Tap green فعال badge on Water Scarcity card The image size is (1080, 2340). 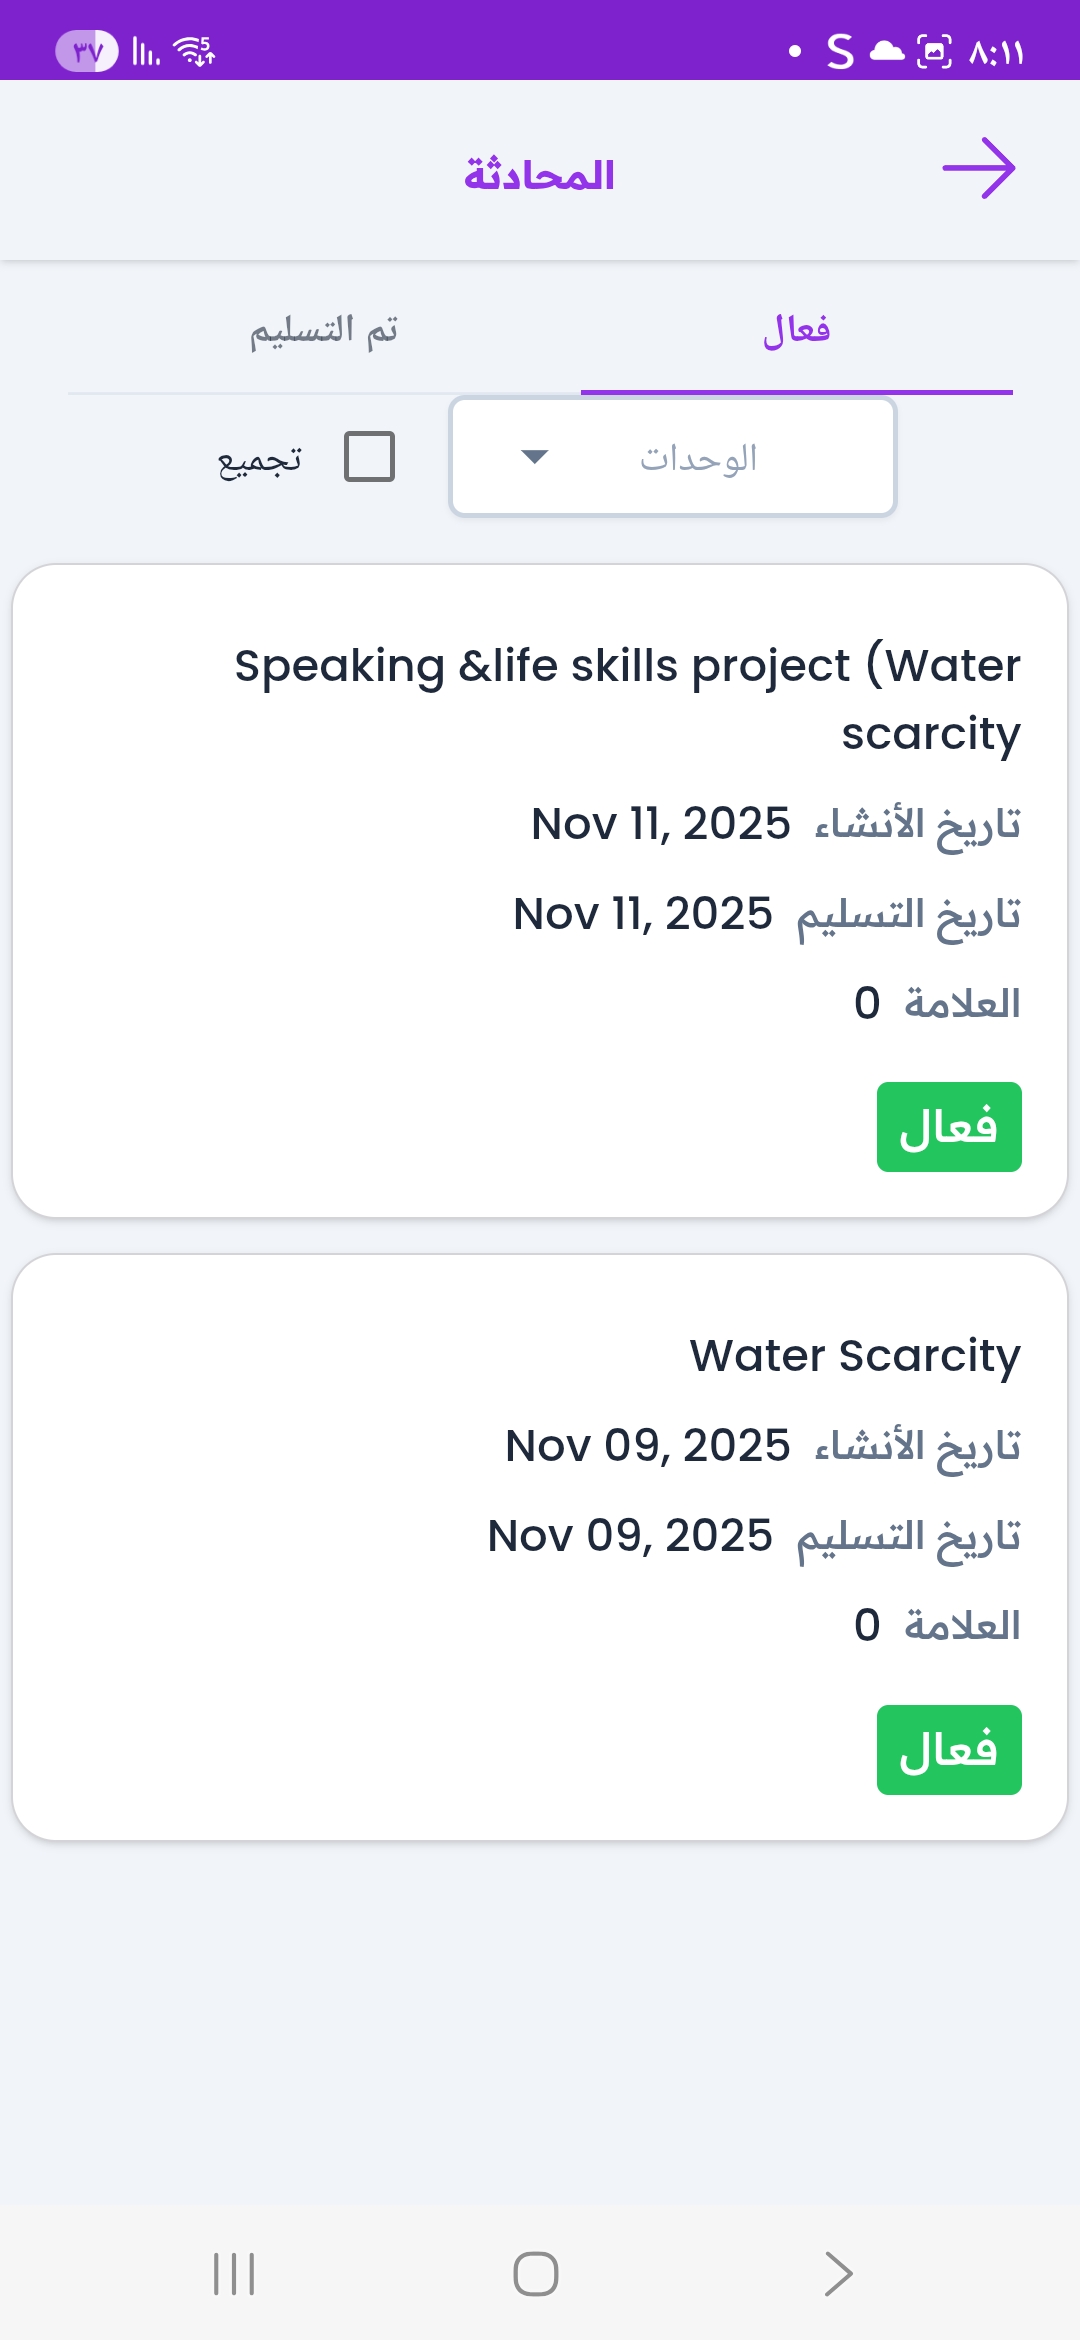[948, 1750]
